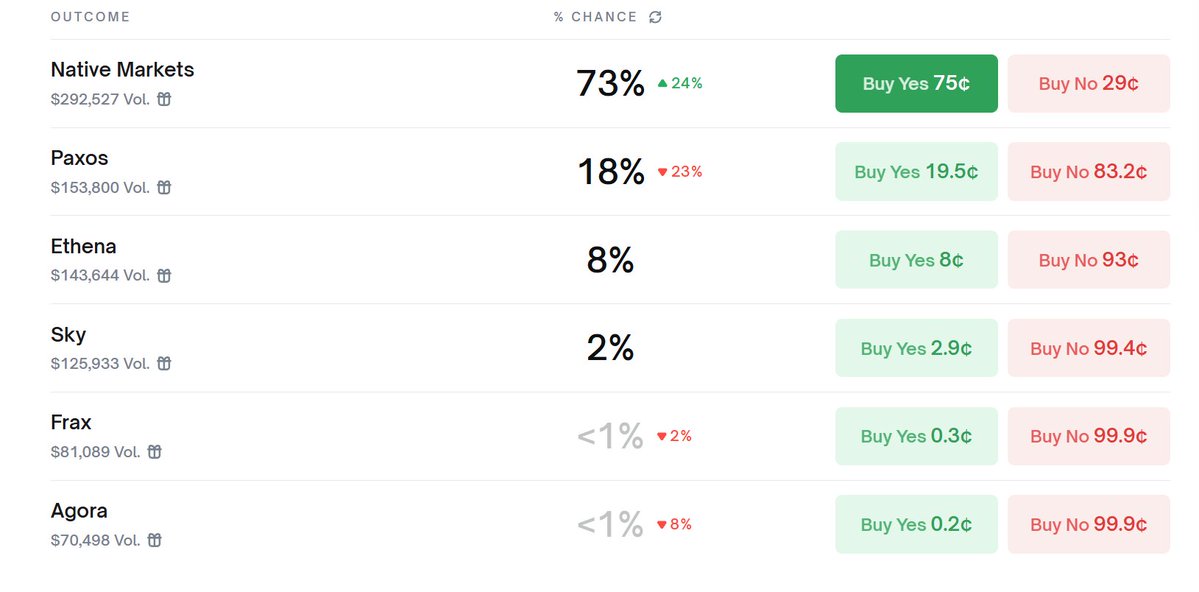Select the Ethena outcome name
Image resolution: width=1199 pixels, height=592 pixels.
coord(83,246)
